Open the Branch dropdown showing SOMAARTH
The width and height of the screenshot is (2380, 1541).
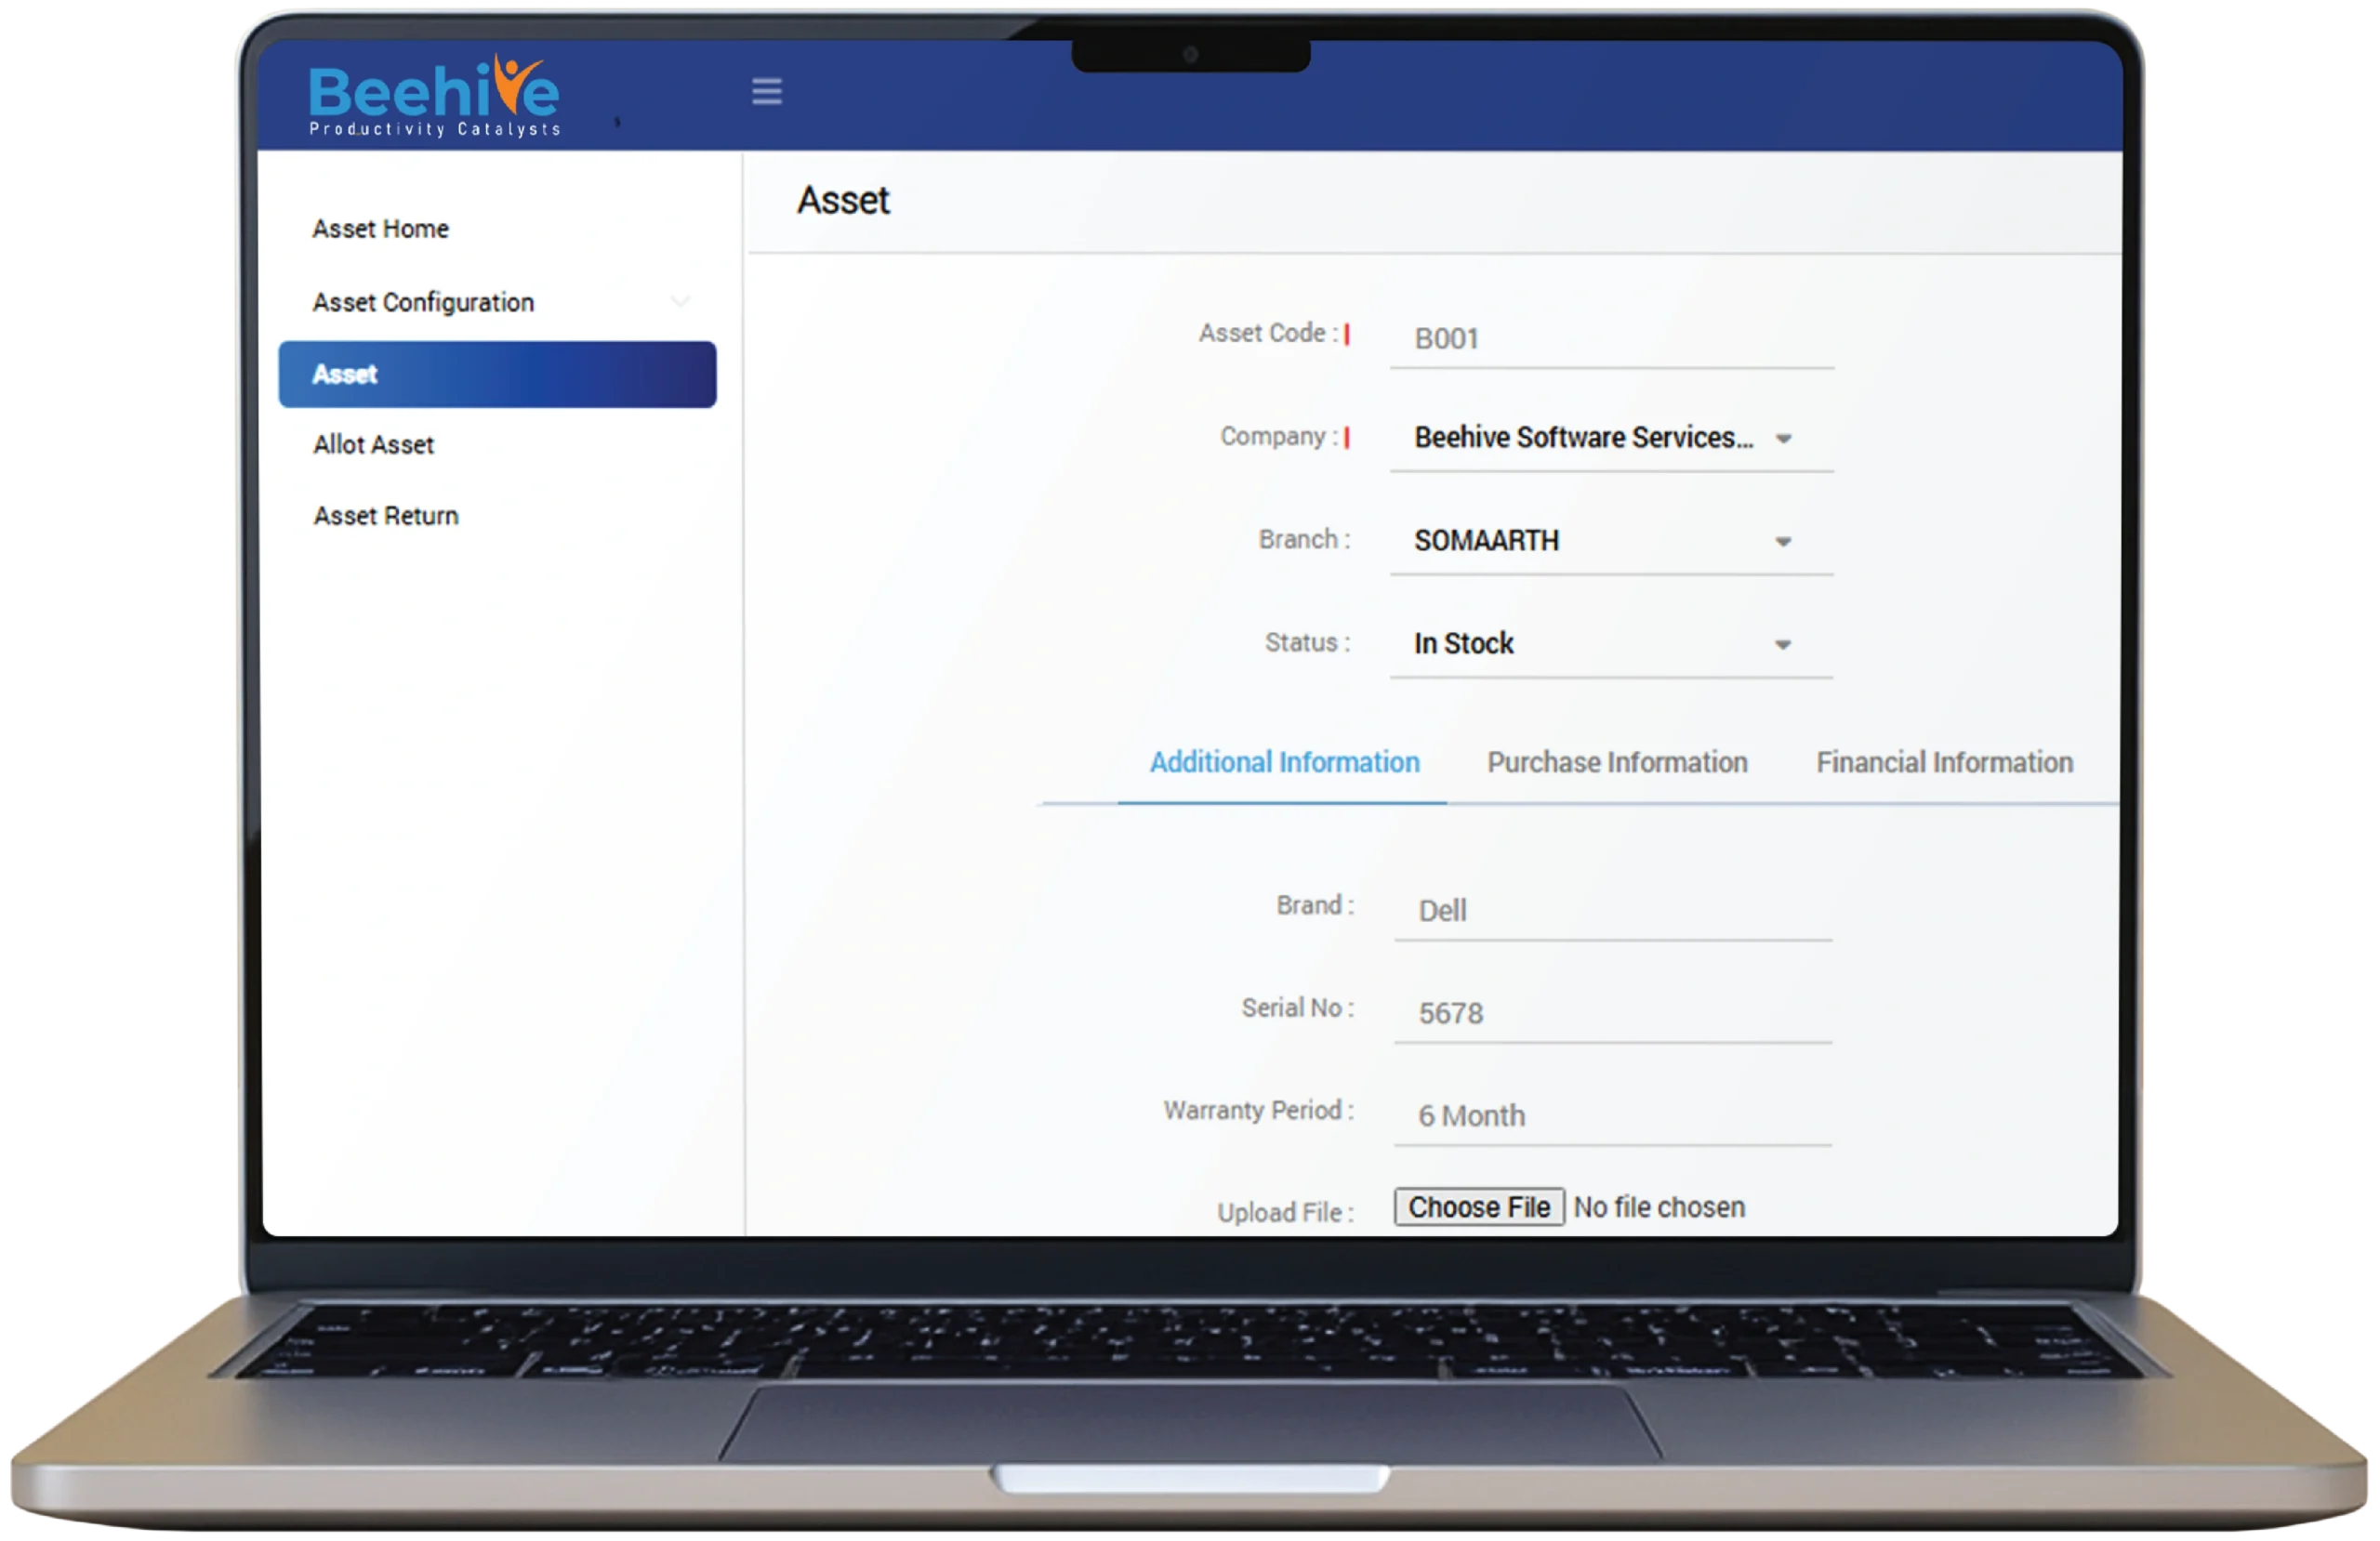click(1610, 541)
